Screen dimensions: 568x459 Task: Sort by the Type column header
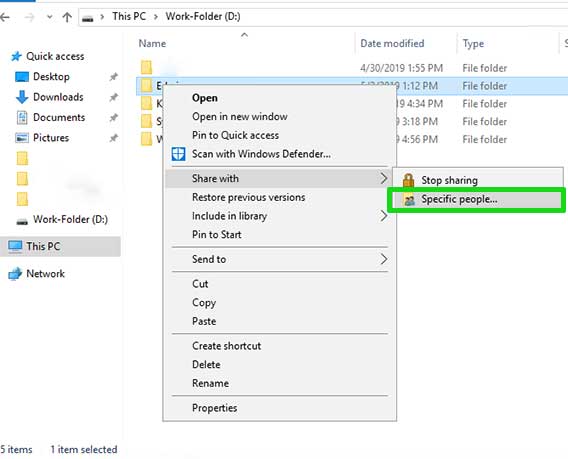click(x=473, y=43)
